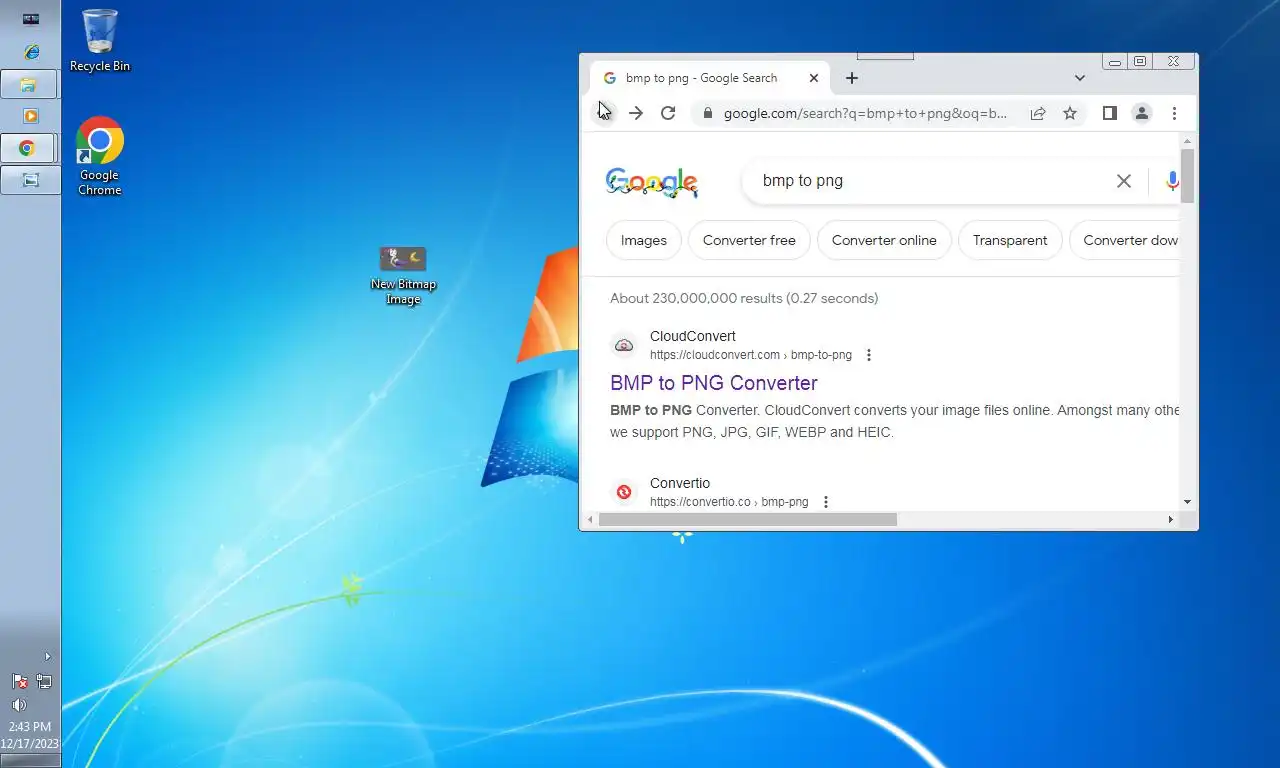Select the Google Chrome desktop shortcut

click(x=100, y=156)
